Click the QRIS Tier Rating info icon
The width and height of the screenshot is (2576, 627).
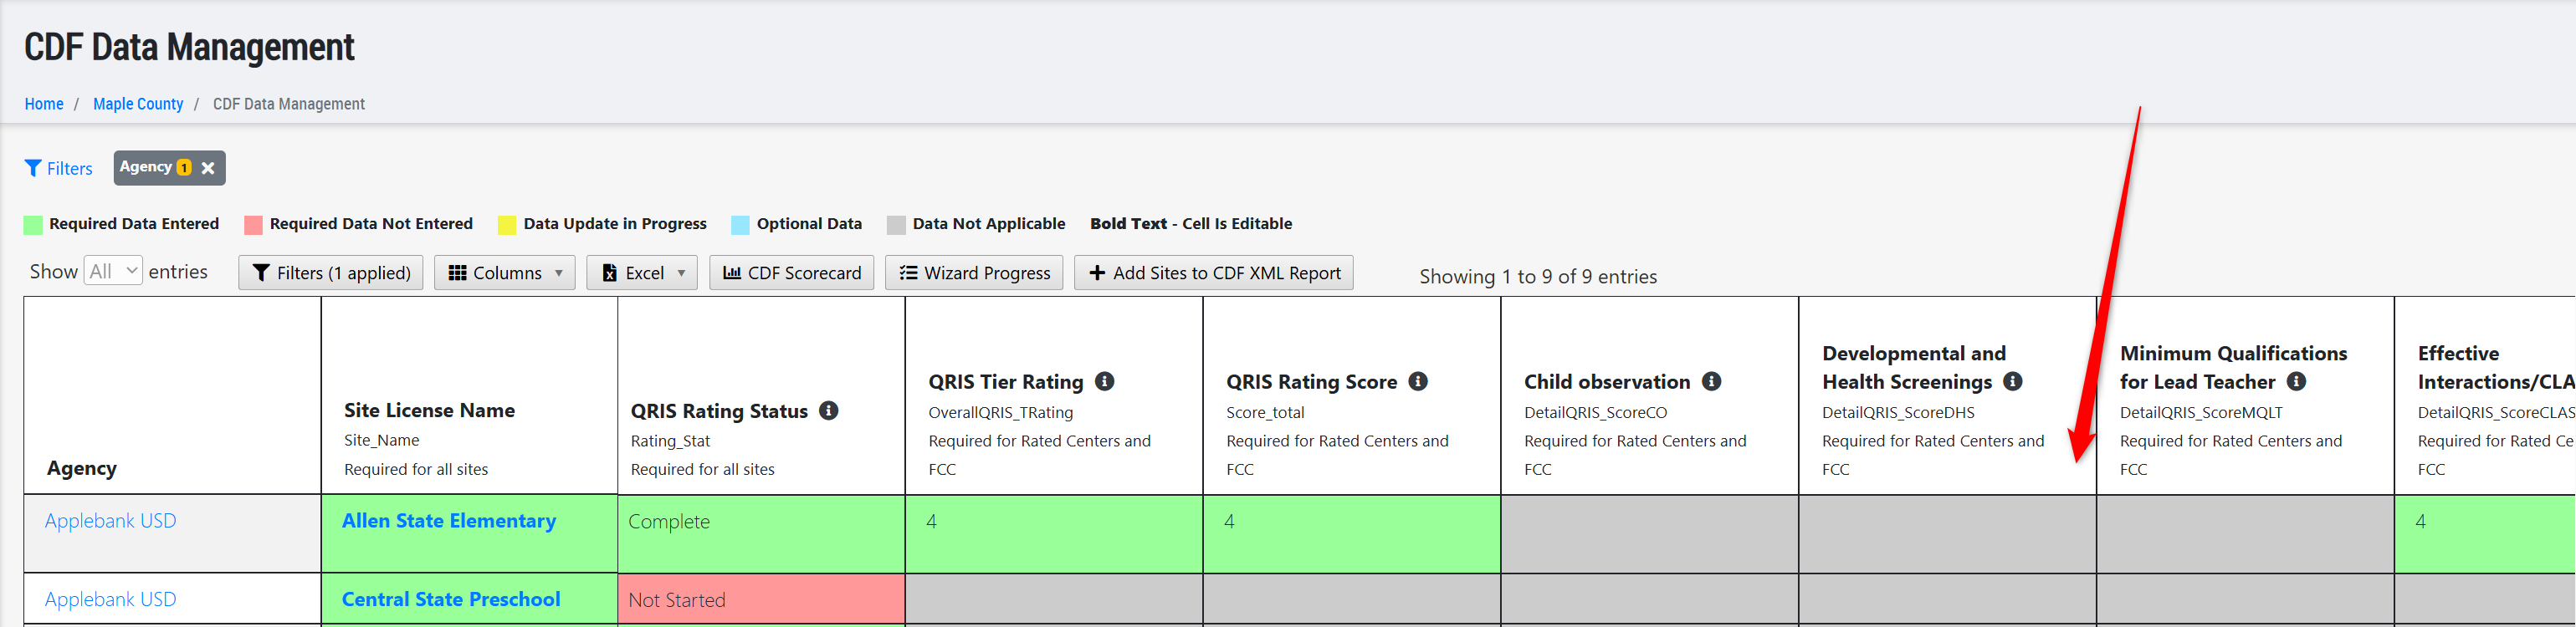pos(1104,381)
